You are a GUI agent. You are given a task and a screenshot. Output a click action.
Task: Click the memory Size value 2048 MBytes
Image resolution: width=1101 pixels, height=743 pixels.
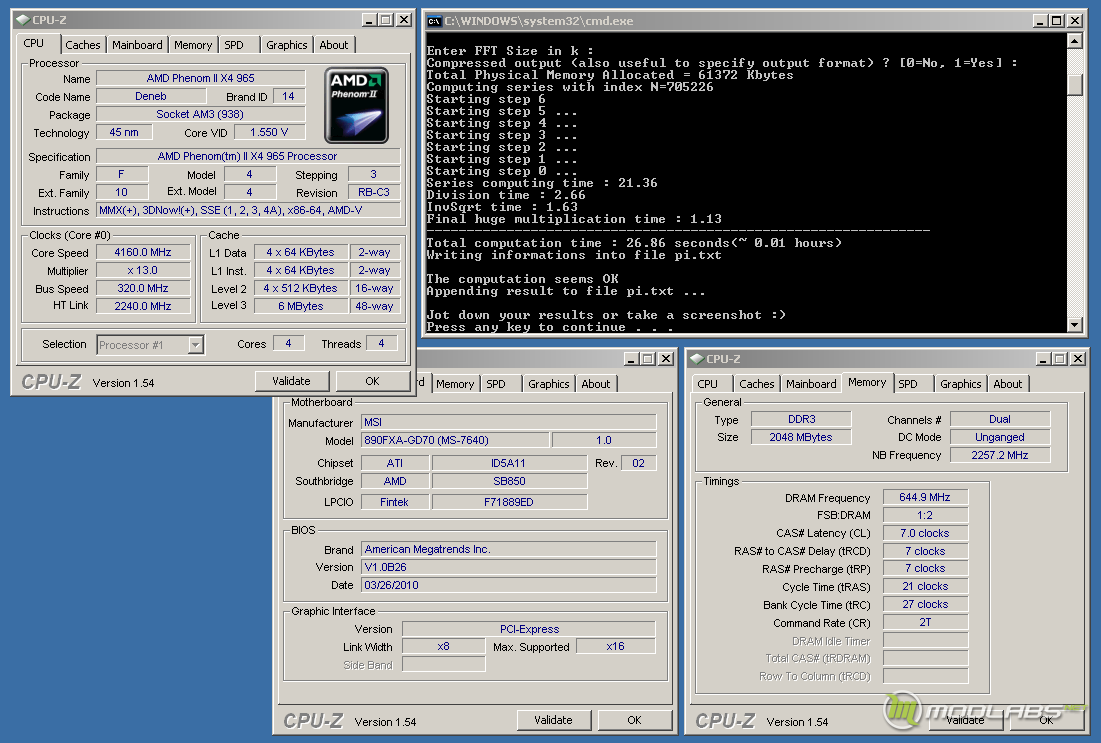tap(801, 437)
